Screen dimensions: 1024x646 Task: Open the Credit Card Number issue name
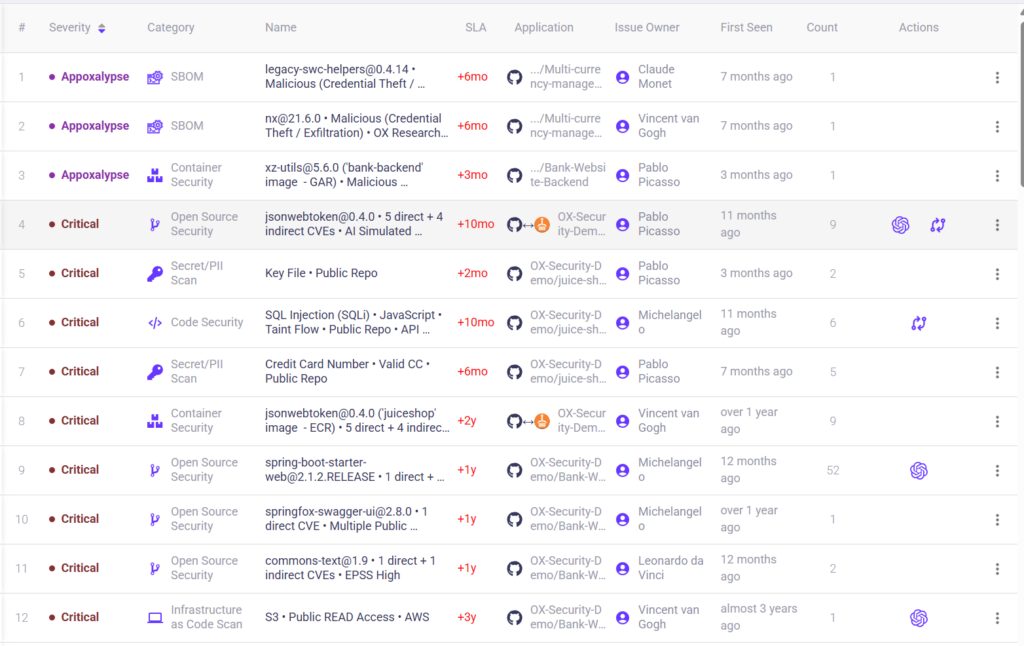(347, 371)
